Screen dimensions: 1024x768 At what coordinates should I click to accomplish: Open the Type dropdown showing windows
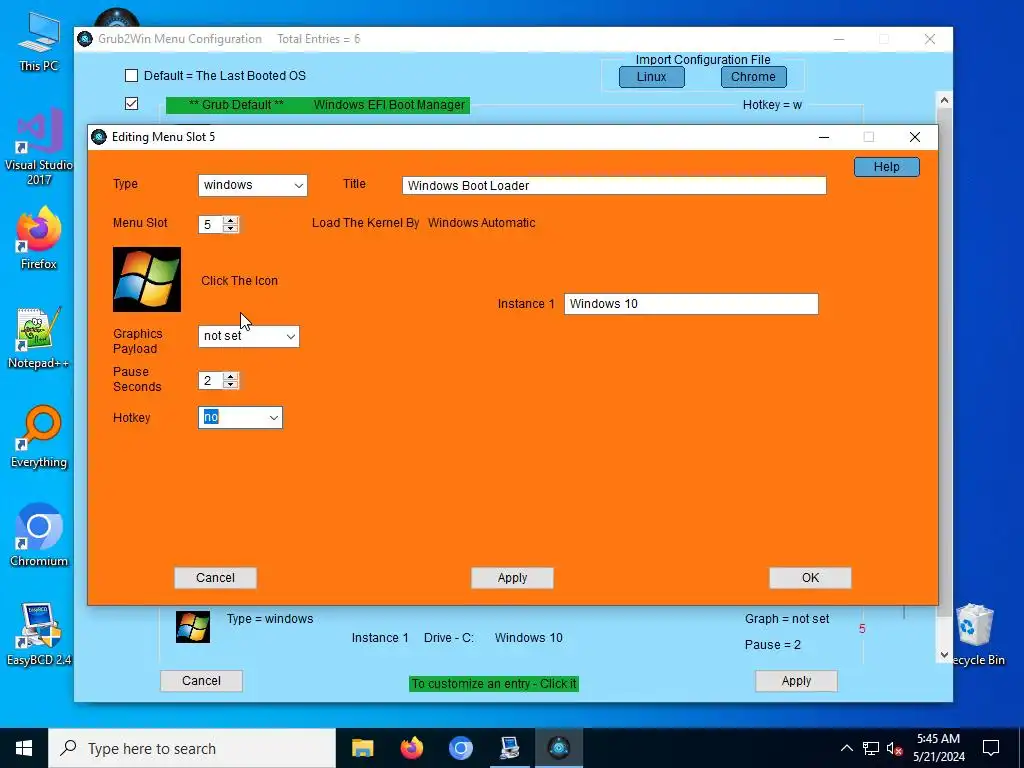pos(253,185)
